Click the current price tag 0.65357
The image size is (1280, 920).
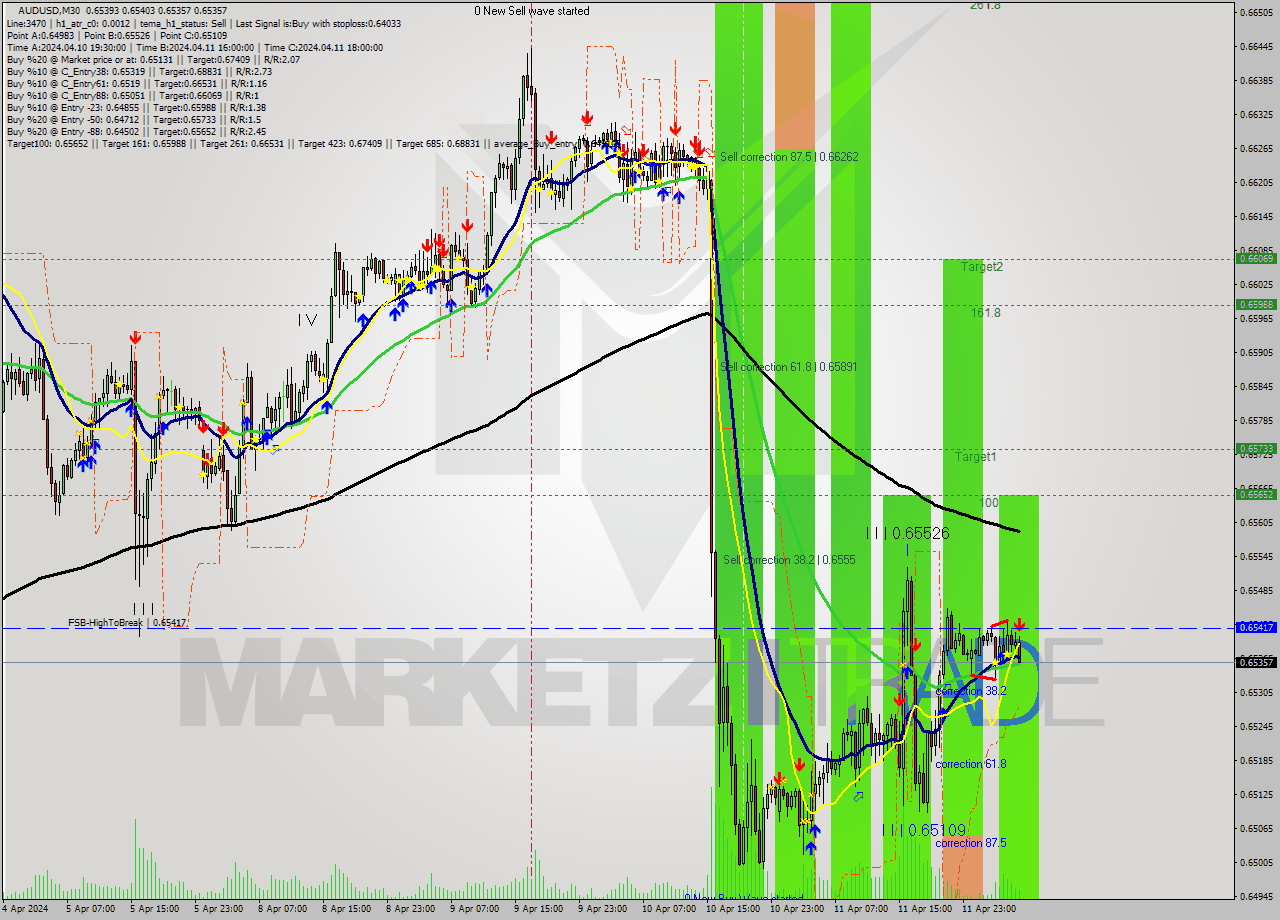1256,662
